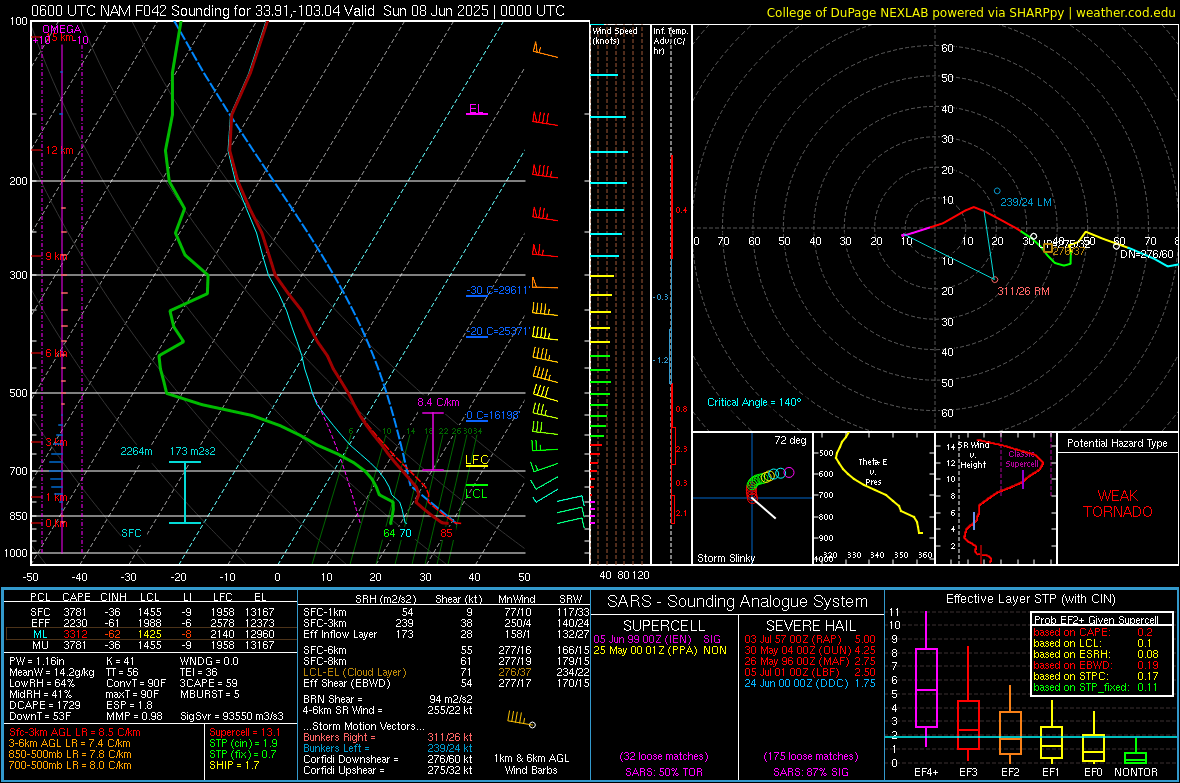The width and height of the screenshot is (1180, 783).
Task: Click the LCL-EL (Cloud Layer) row
Action: pos(446,672)
